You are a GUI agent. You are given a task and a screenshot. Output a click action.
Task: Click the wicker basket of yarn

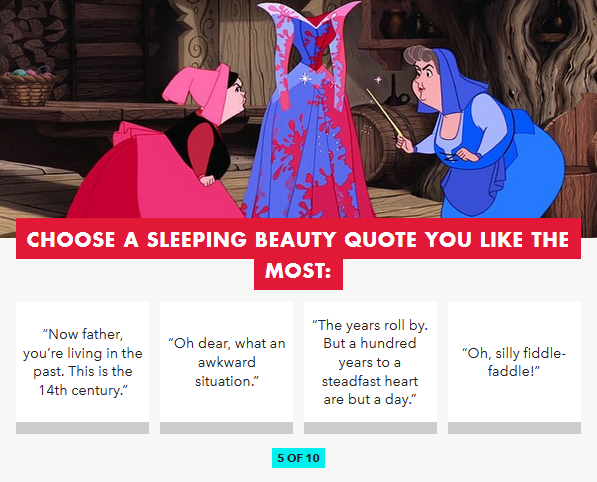pyautogui.click(x=27, y=87)
